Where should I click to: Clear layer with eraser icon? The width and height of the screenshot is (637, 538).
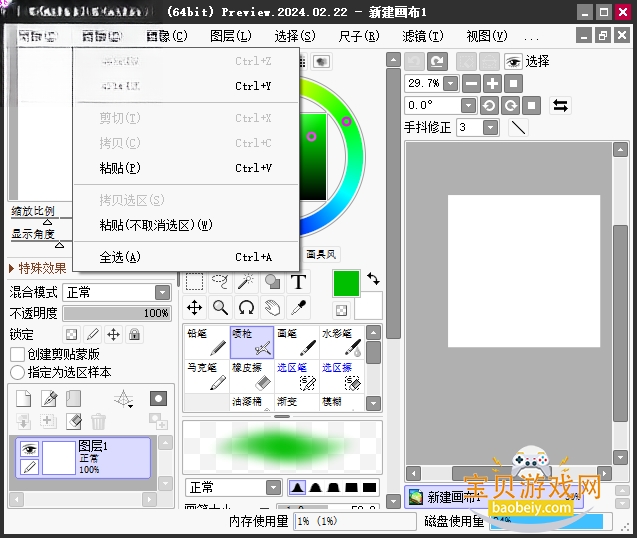(74, 421)
